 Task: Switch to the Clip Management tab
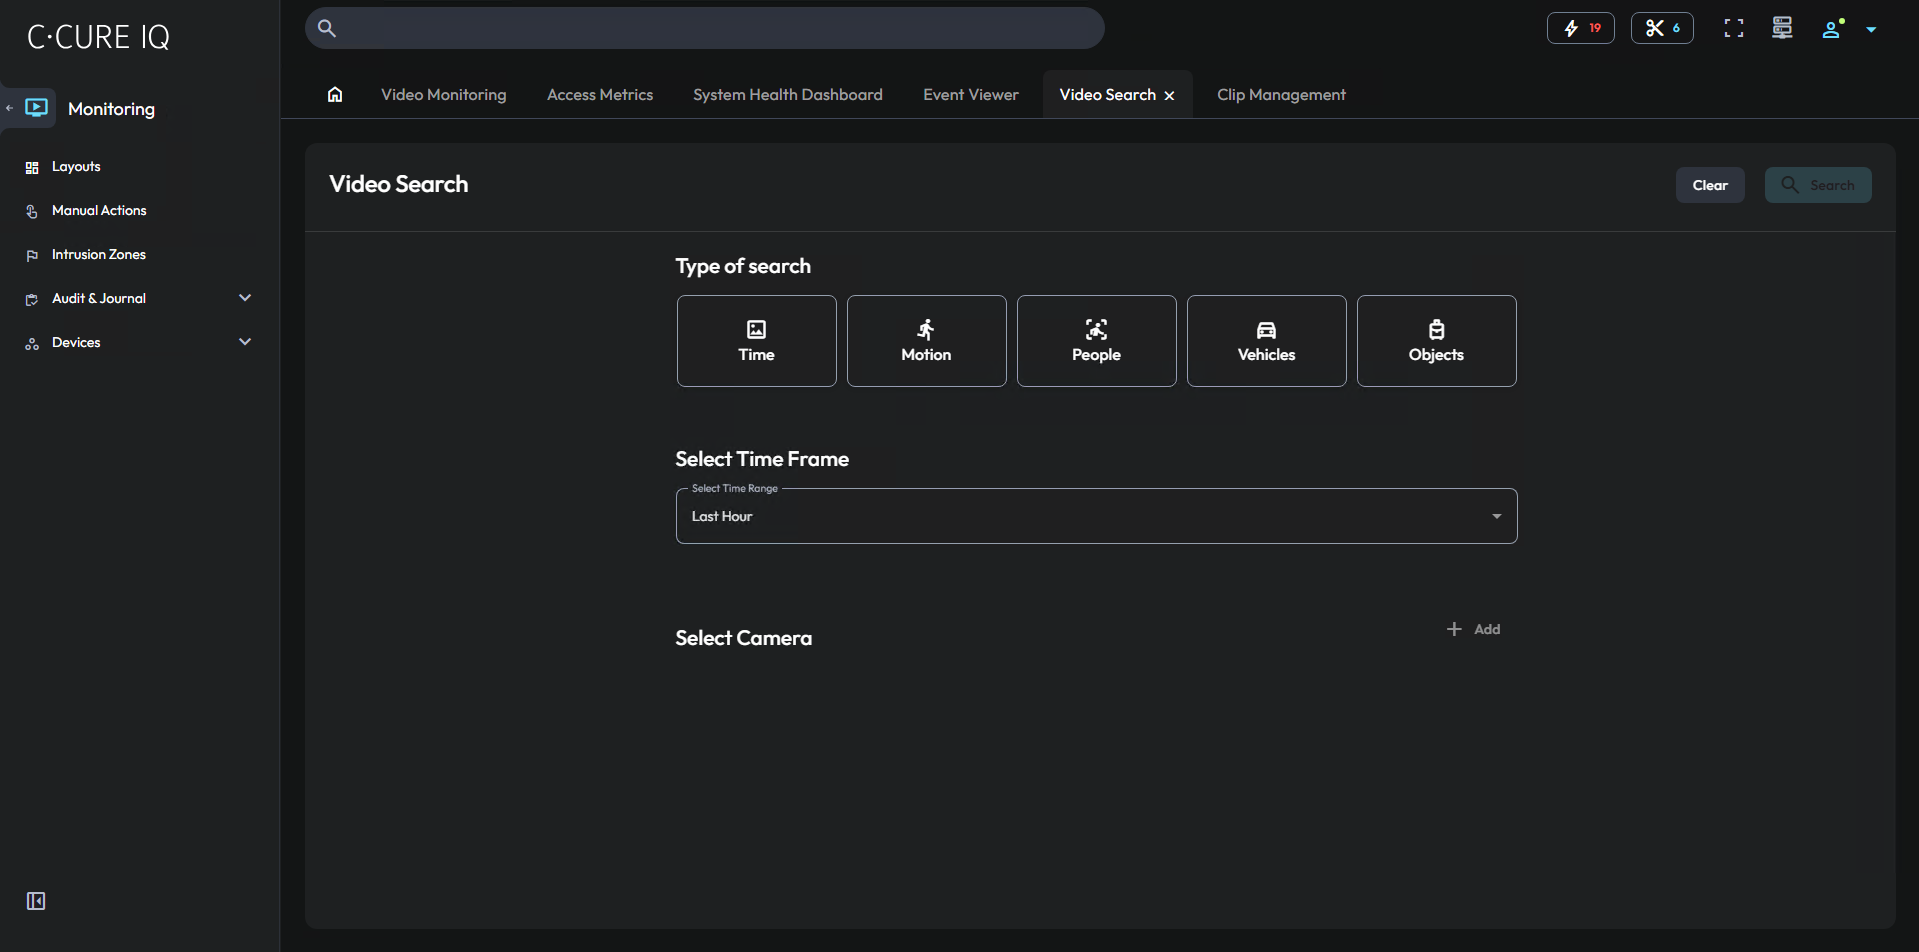(1281, 94)
